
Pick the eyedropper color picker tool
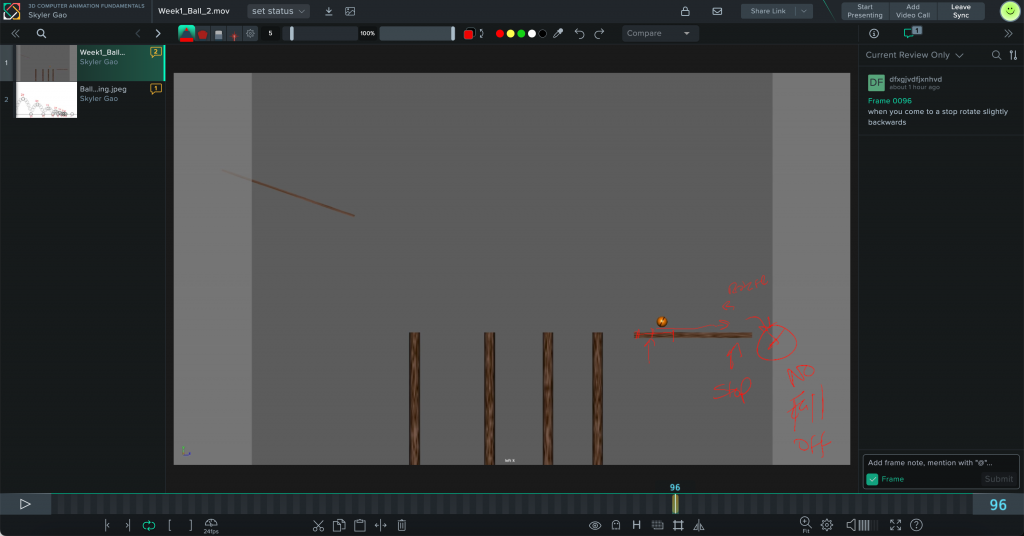coord(559,33)
